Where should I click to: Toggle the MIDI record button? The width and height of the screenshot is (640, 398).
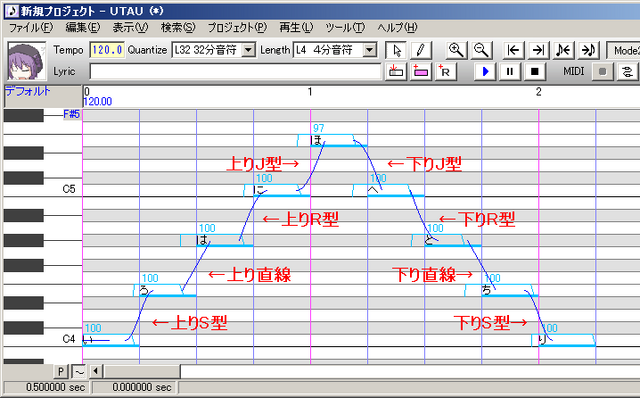602,72
